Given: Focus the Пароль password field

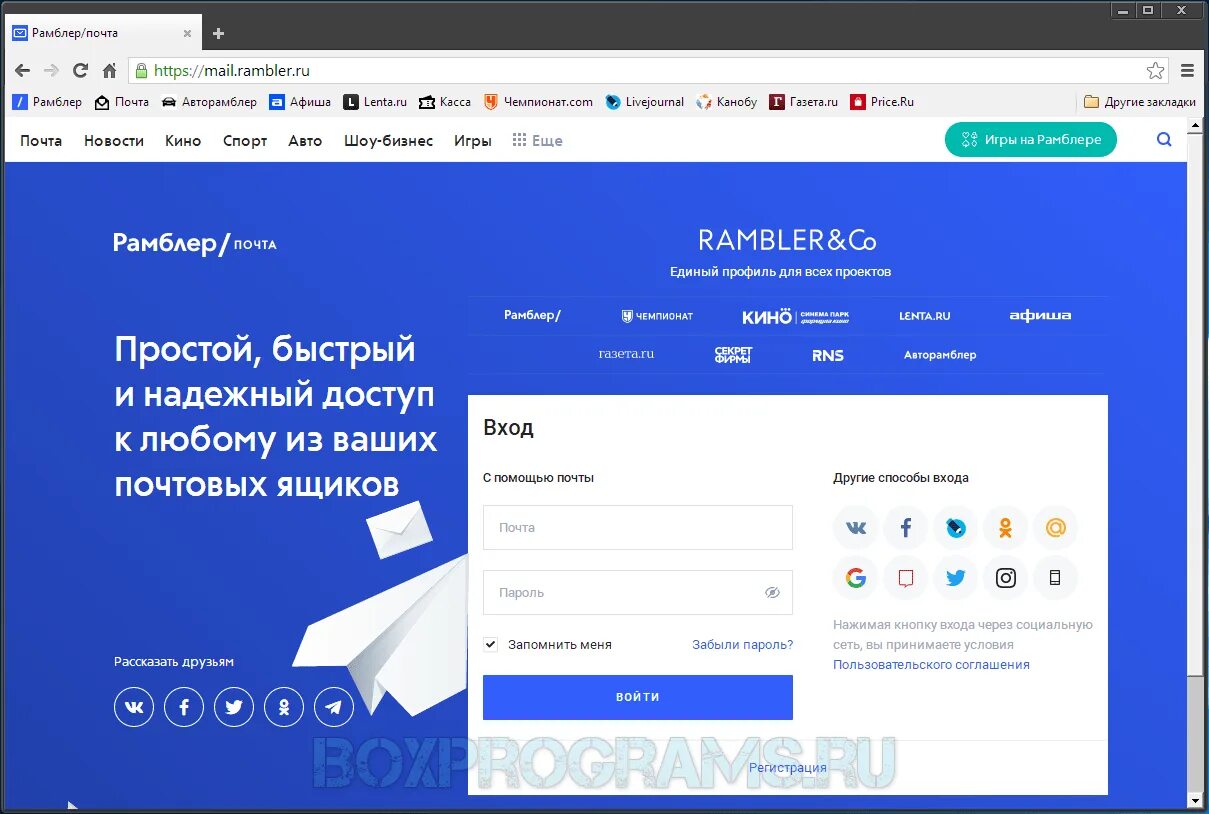Looking at the screenshot, I should point(638,592).
